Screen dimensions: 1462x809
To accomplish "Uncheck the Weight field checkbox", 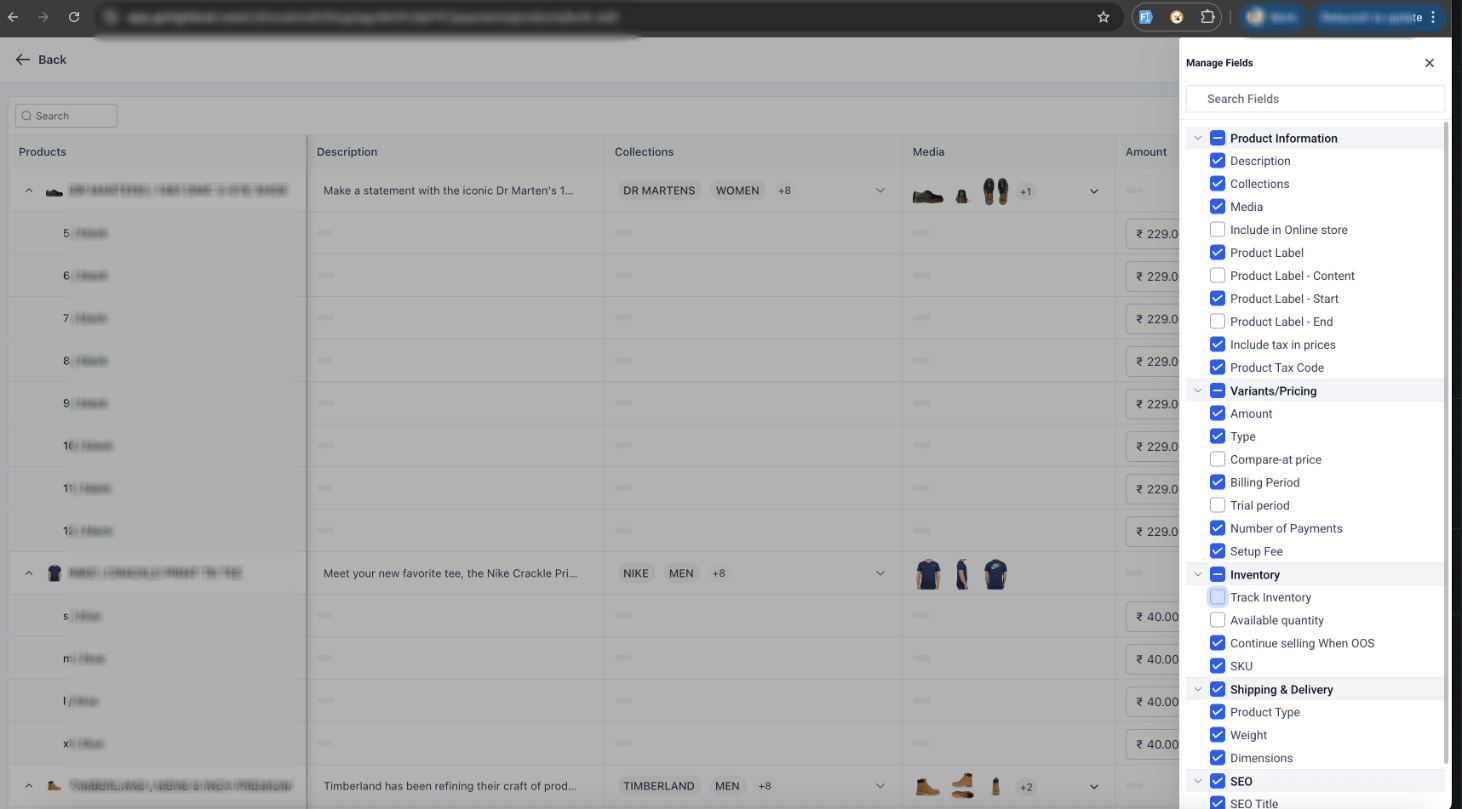I will click(1217, 736).
